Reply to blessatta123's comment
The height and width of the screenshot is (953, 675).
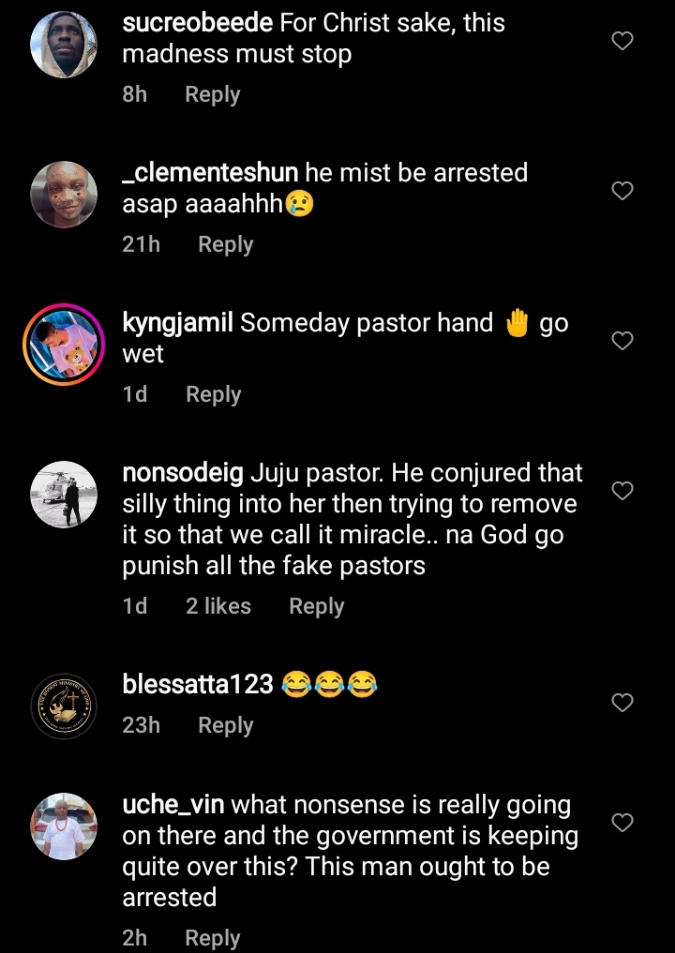[x=225, y=726]
